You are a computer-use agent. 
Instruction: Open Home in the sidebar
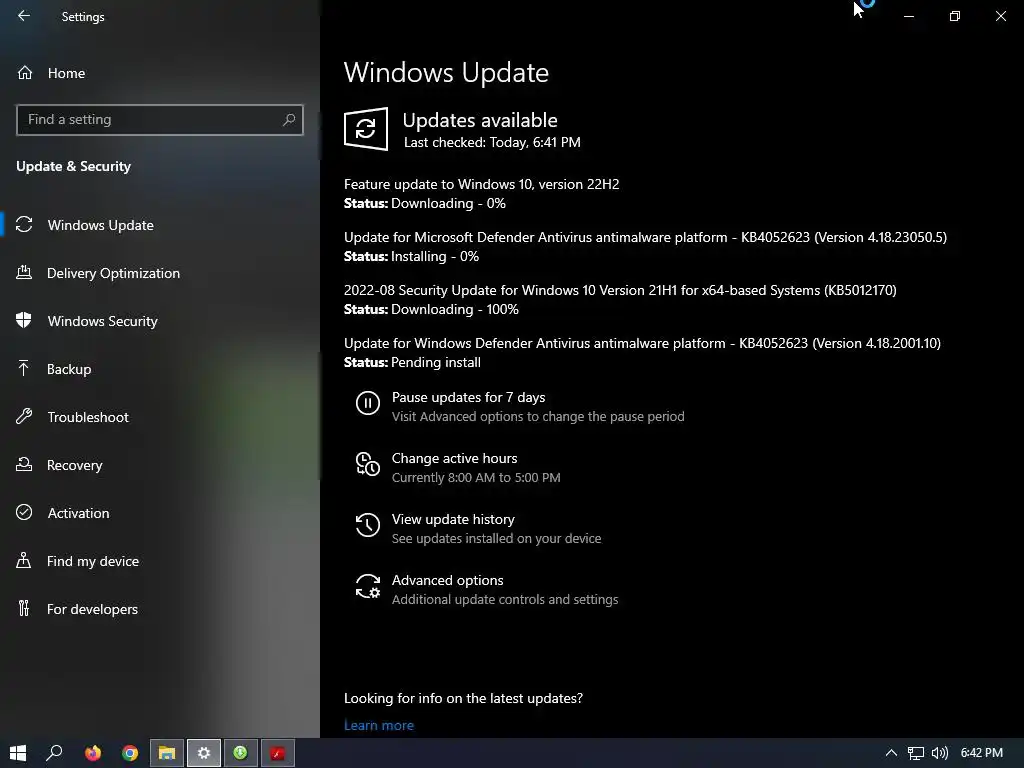click(66, 73)
